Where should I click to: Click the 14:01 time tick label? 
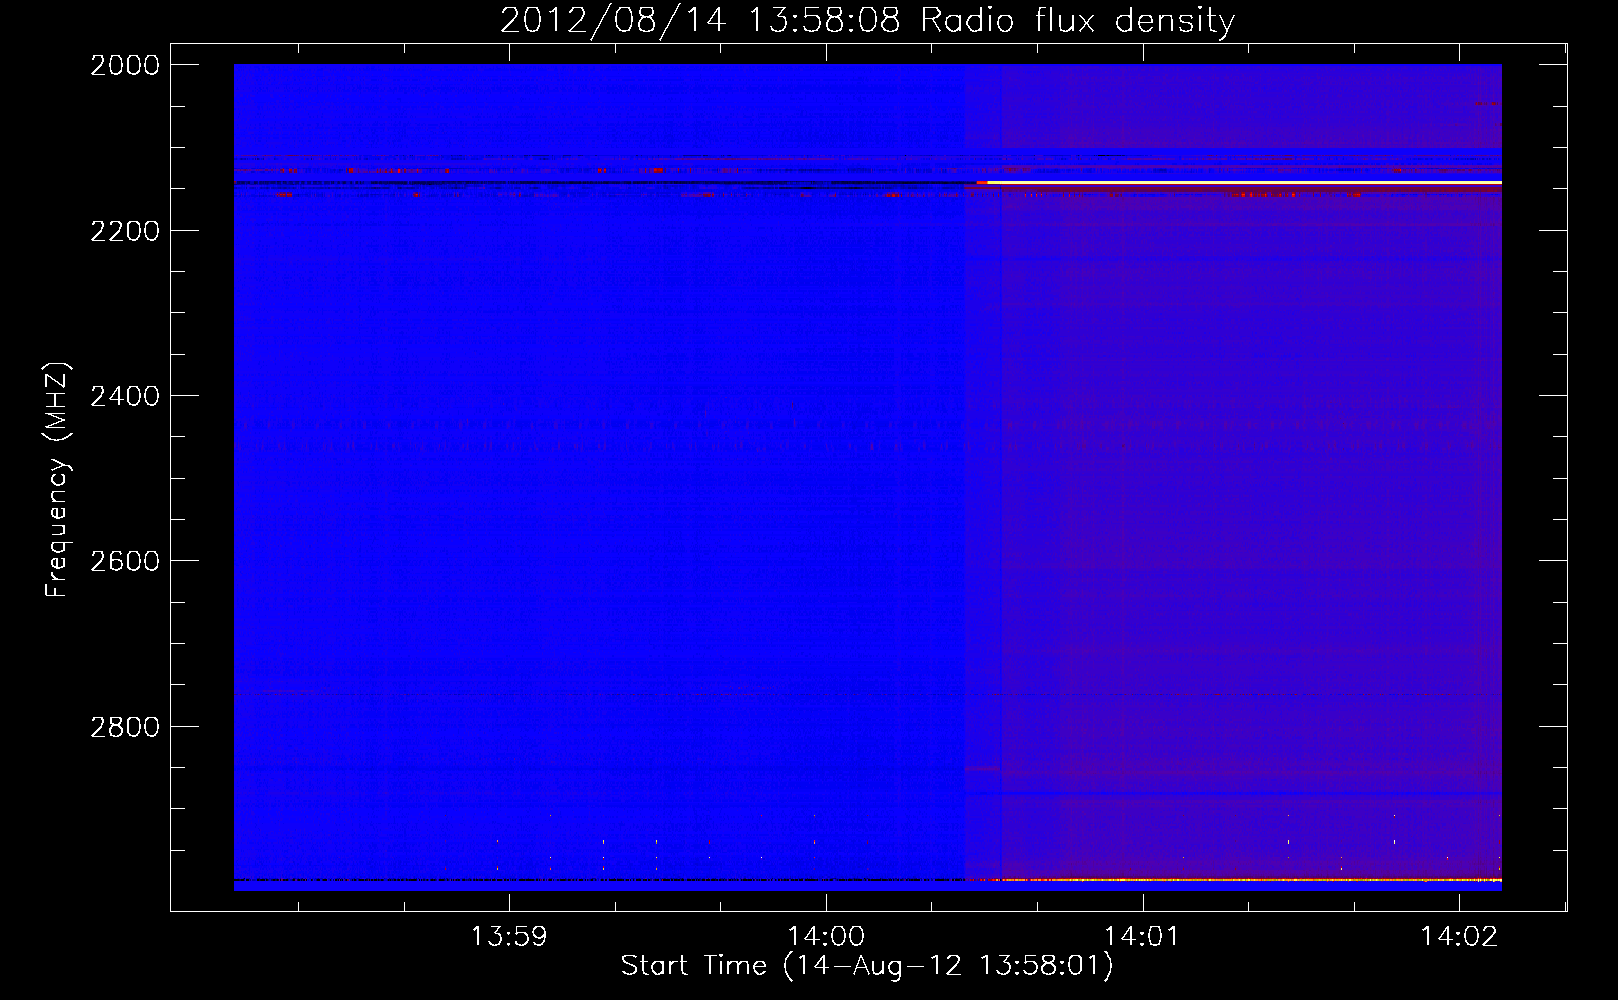(x=1142, y=936)
